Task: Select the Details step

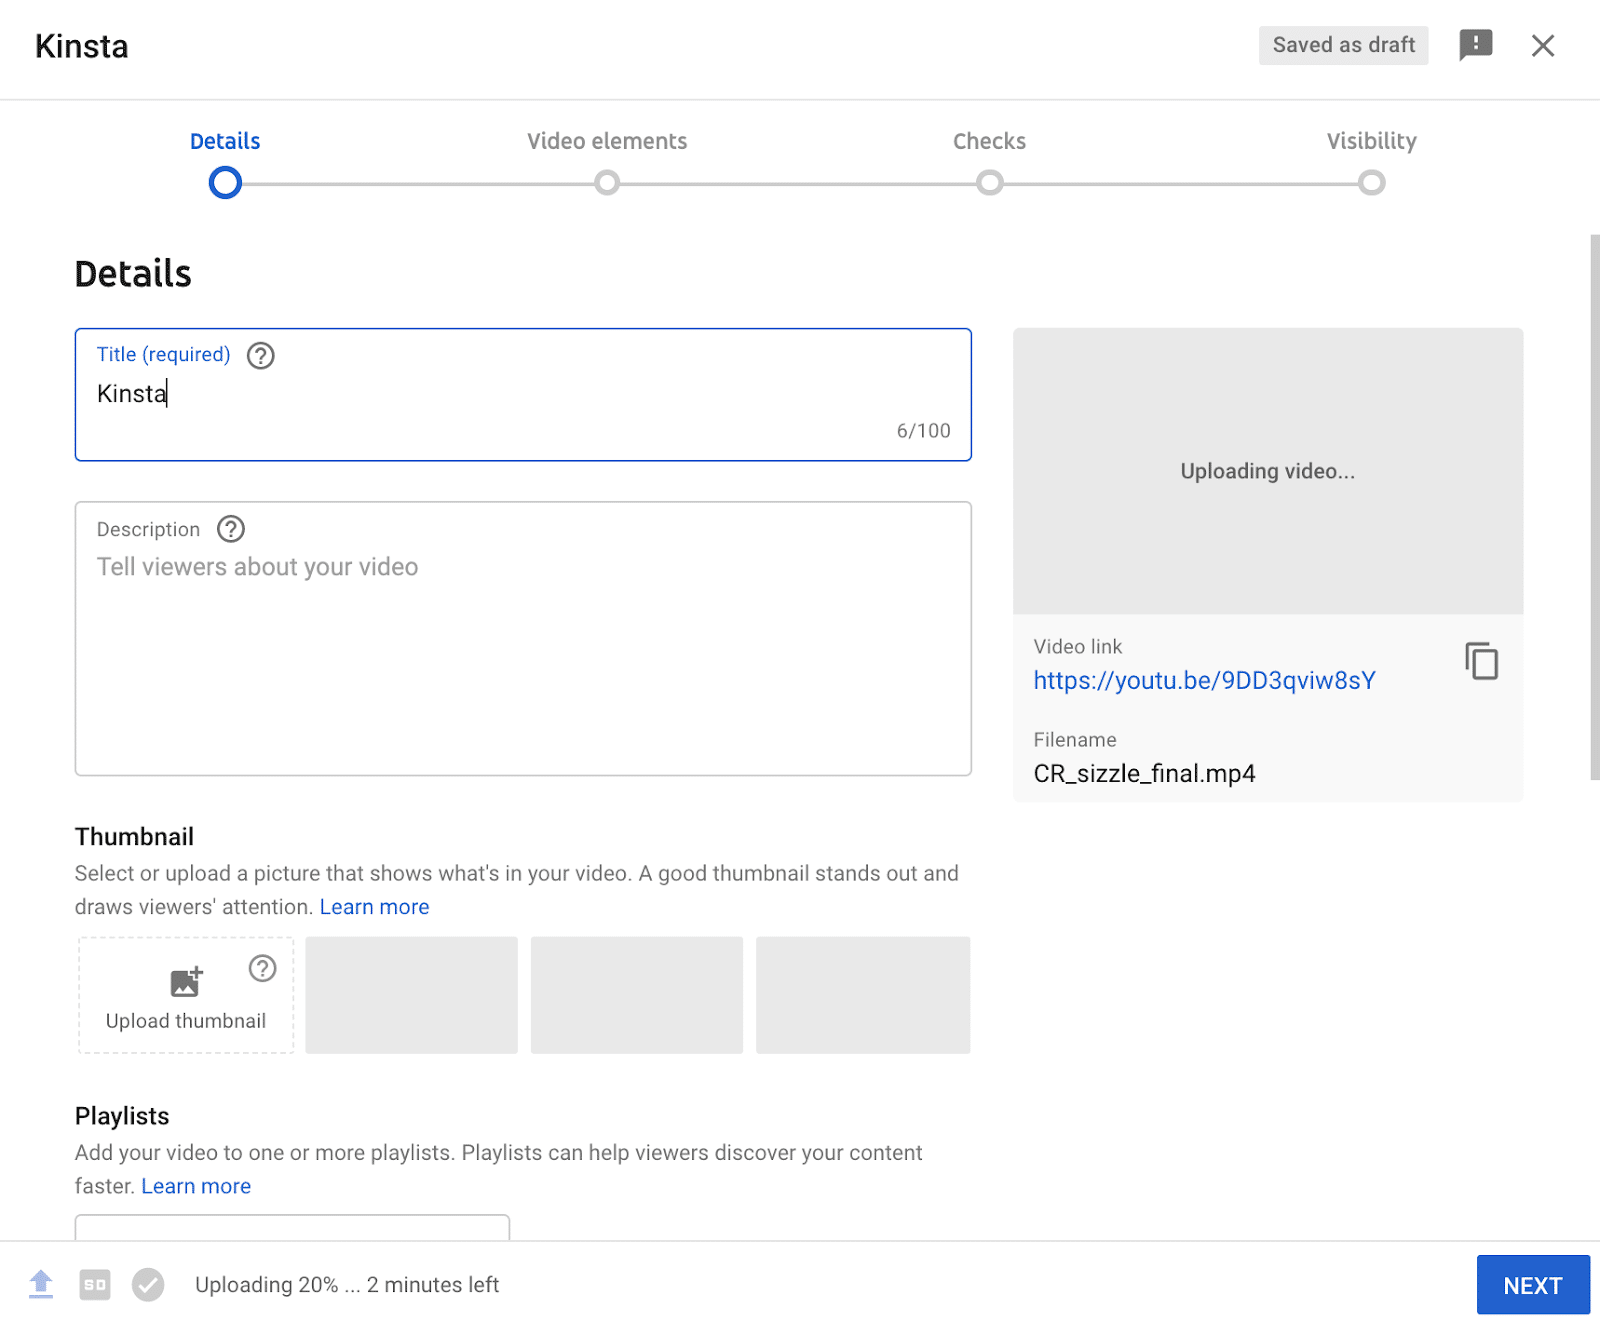Action: click(224, 141)
